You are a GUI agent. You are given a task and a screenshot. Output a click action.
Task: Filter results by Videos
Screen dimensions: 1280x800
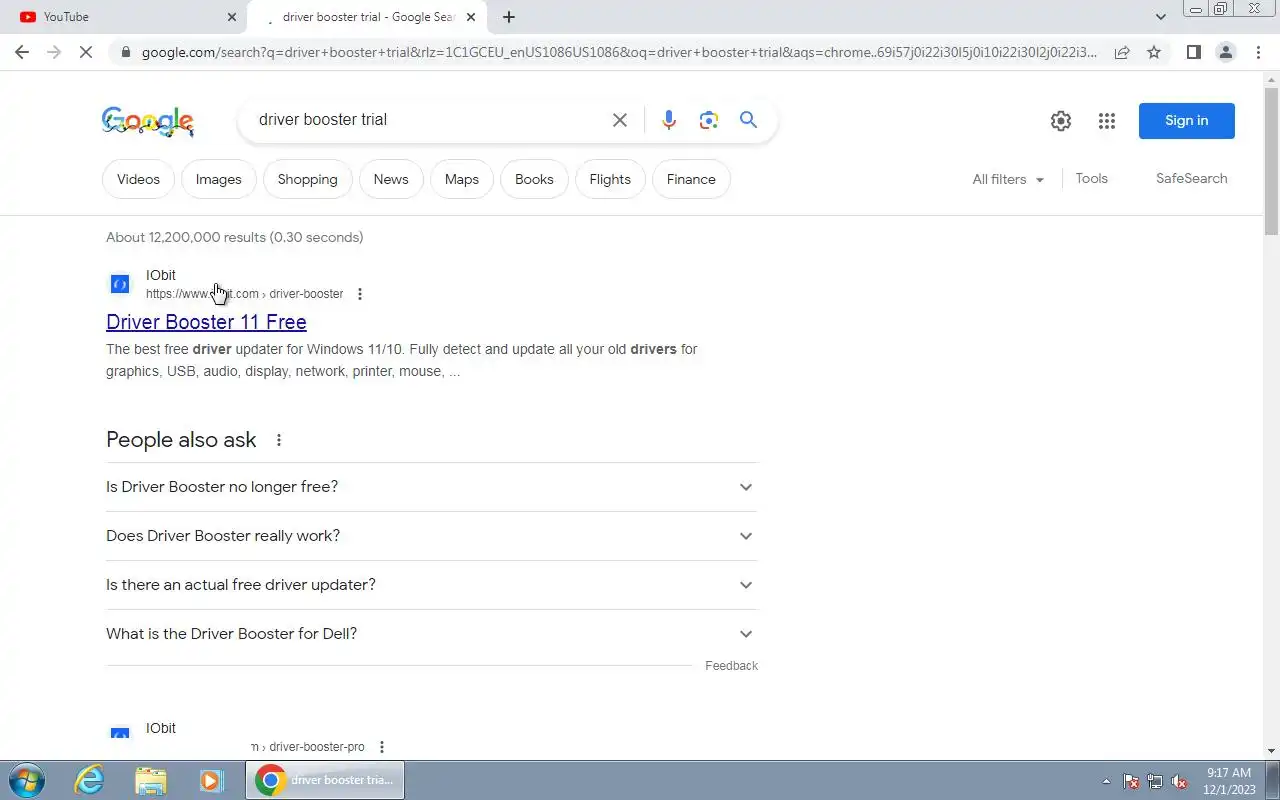pyautogui.click(x=138, y=179)
